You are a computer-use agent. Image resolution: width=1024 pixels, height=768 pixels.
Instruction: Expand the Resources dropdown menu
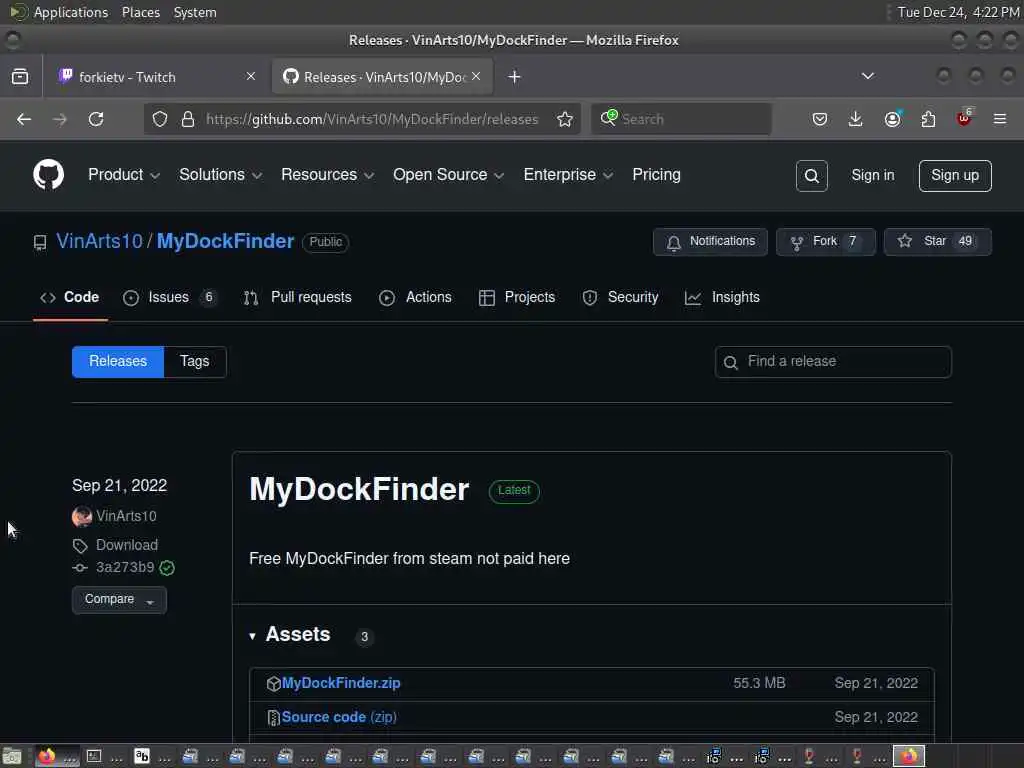coord(327,175)
